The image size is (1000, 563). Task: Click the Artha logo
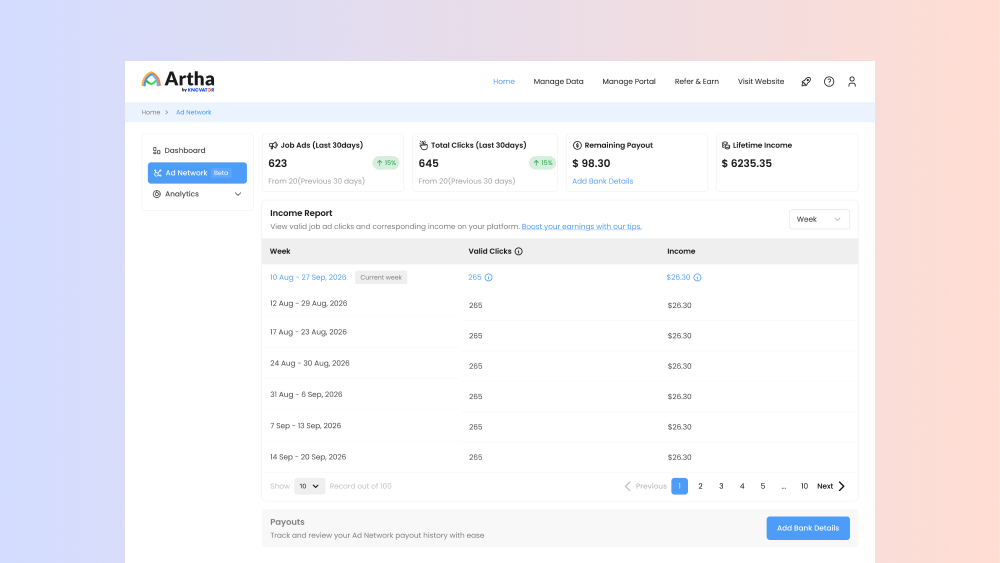(x=178, y=81)
